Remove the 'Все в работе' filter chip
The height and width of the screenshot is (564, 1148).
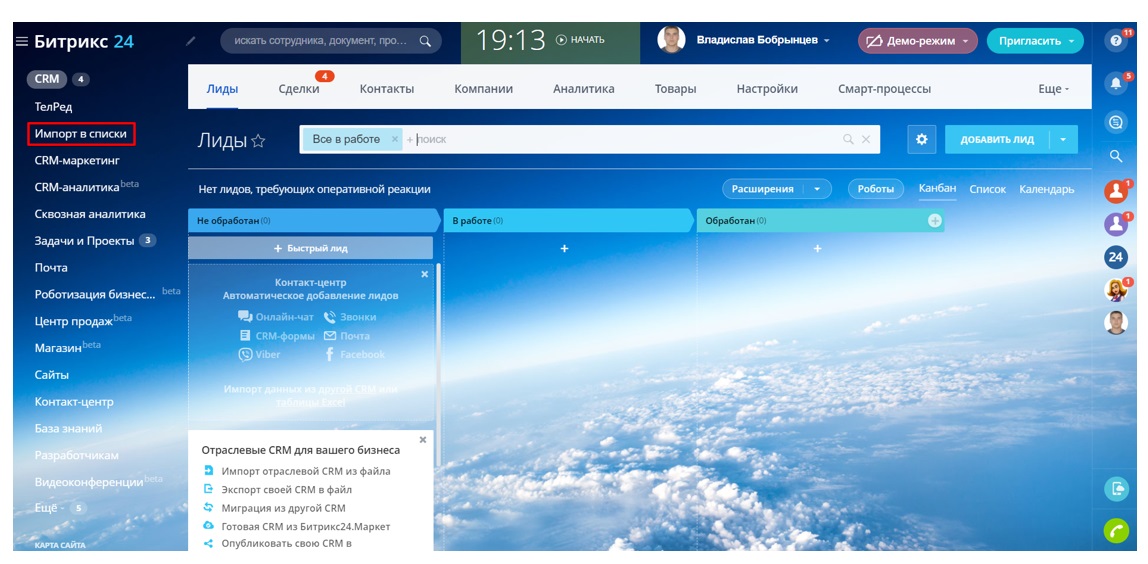[395, 138]
